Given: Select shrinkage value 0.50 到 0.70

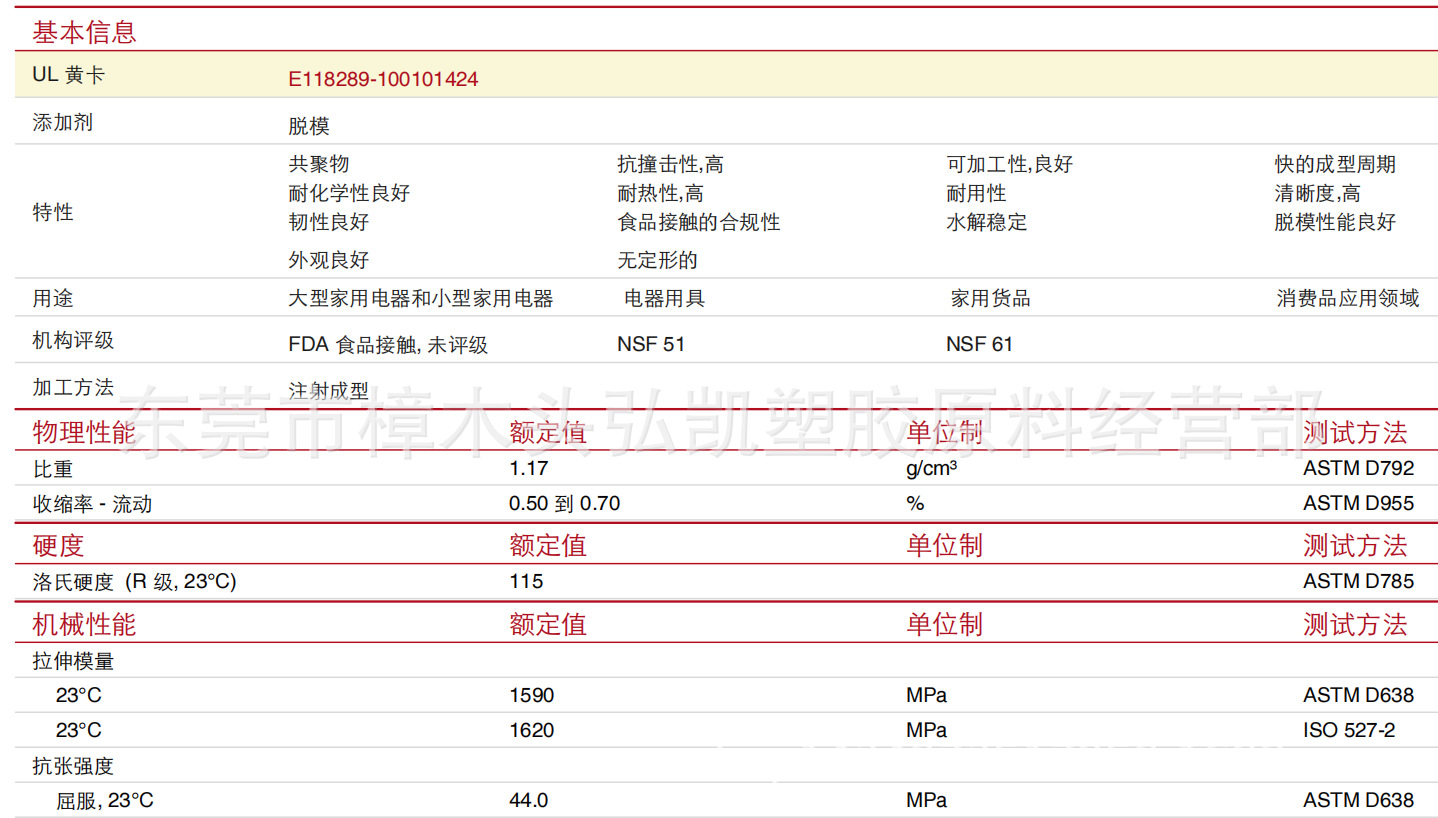Looking at the screenshot, I should 564,503.
